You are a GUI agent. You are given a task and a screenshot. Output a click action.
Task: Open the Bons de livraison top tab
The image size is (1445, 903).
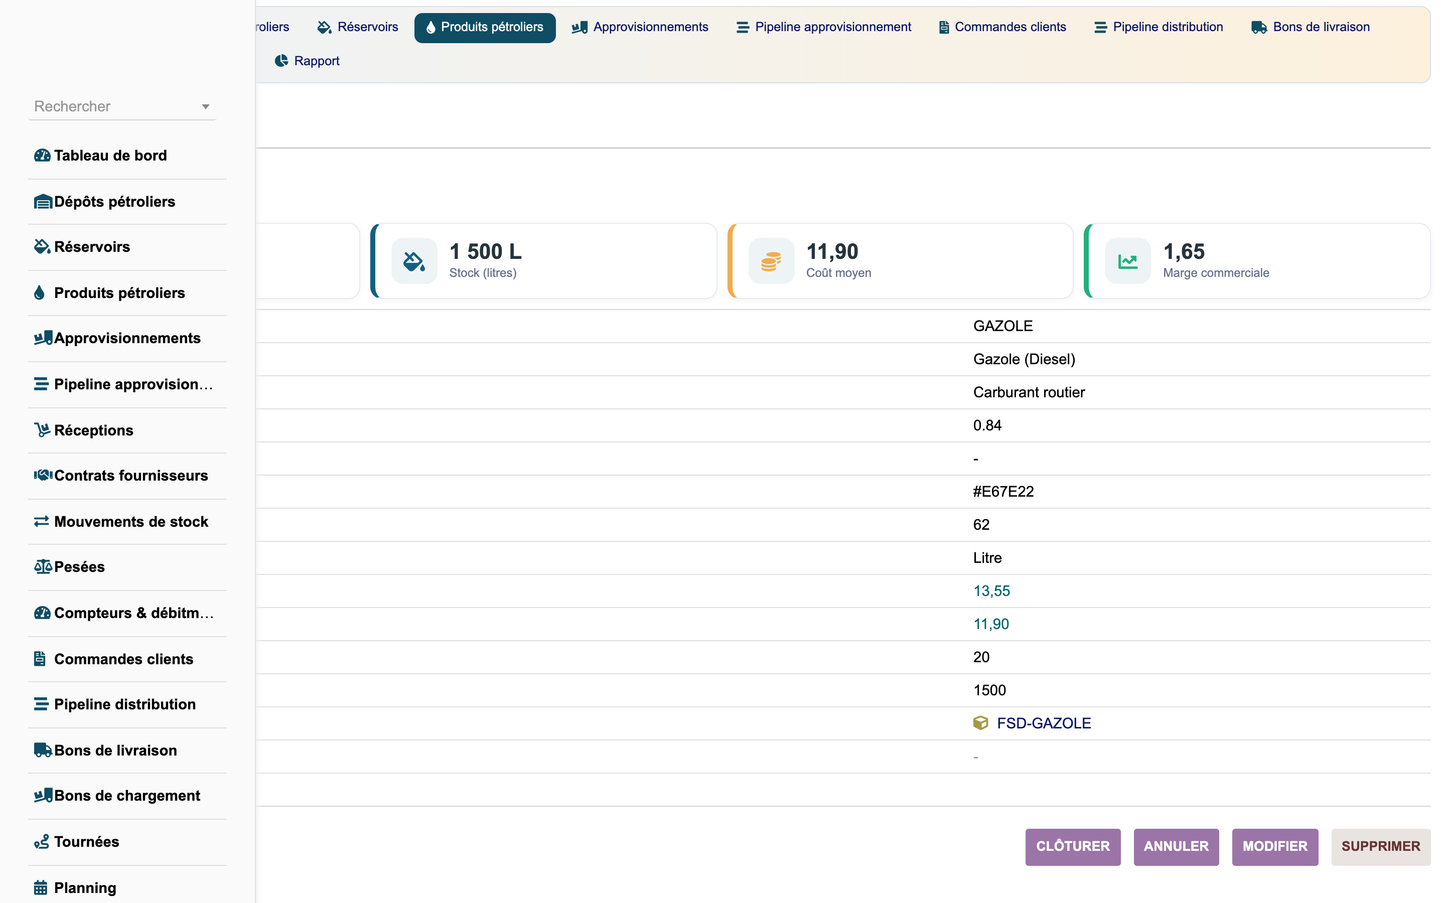(x=1310, y=27)
